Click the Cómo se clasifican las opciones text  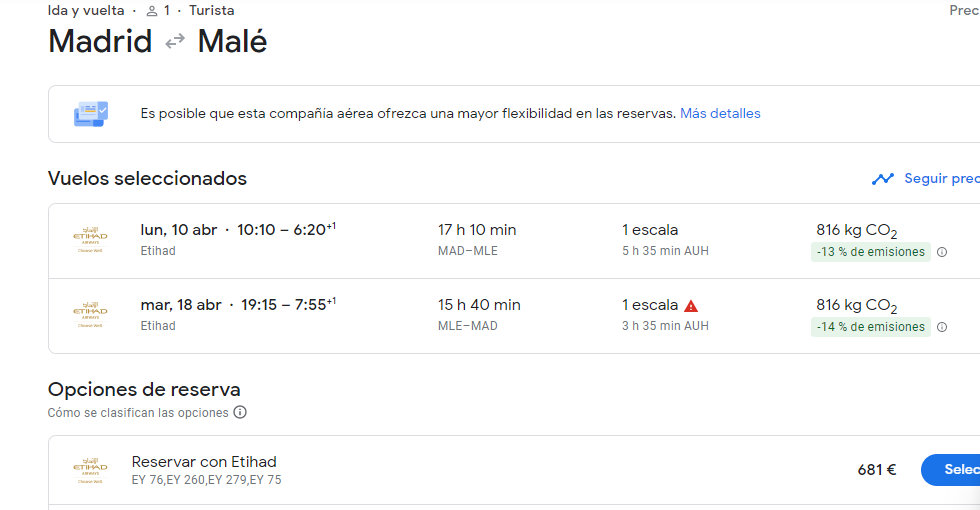(x=138, y=412)
